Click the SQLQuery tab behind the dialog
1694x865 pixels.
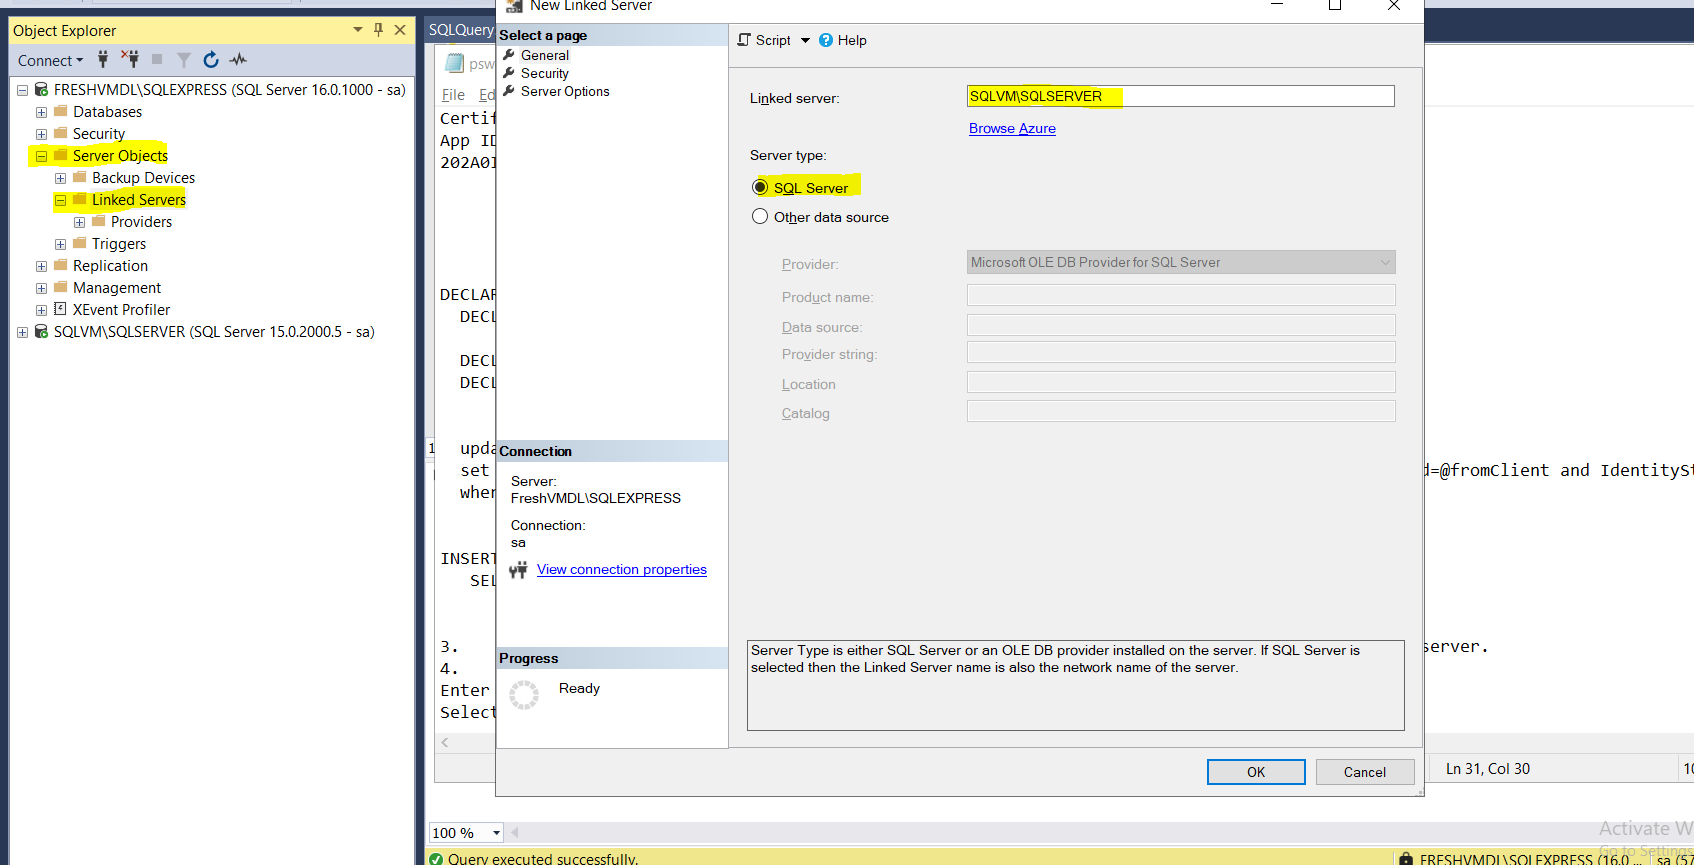coord(461,30)
